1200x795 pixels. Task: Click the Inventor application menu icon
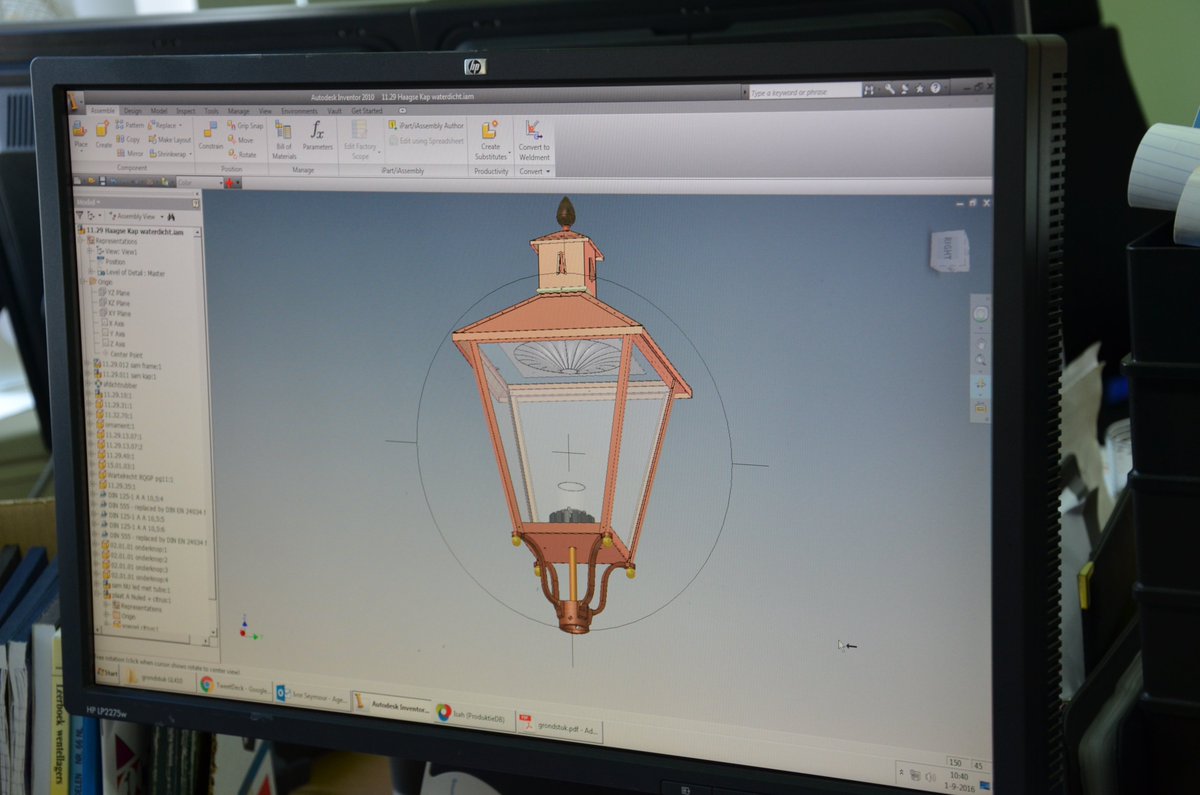(76, 100)
